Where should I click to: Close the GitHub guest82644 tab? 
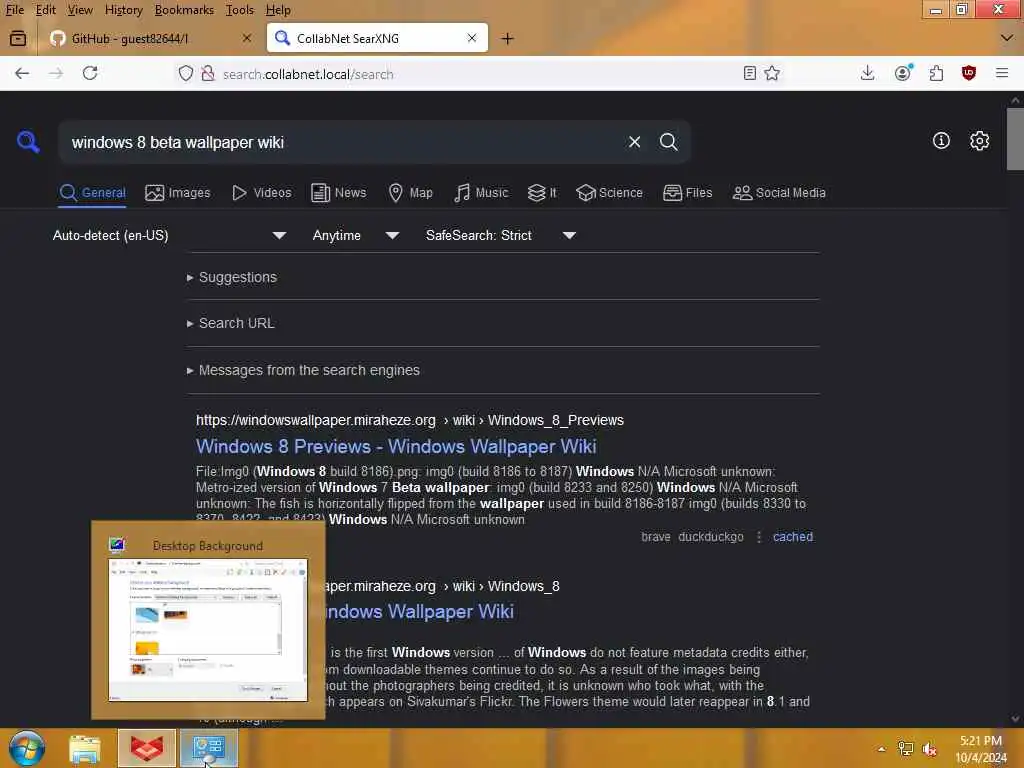click(x=246, y=38)
